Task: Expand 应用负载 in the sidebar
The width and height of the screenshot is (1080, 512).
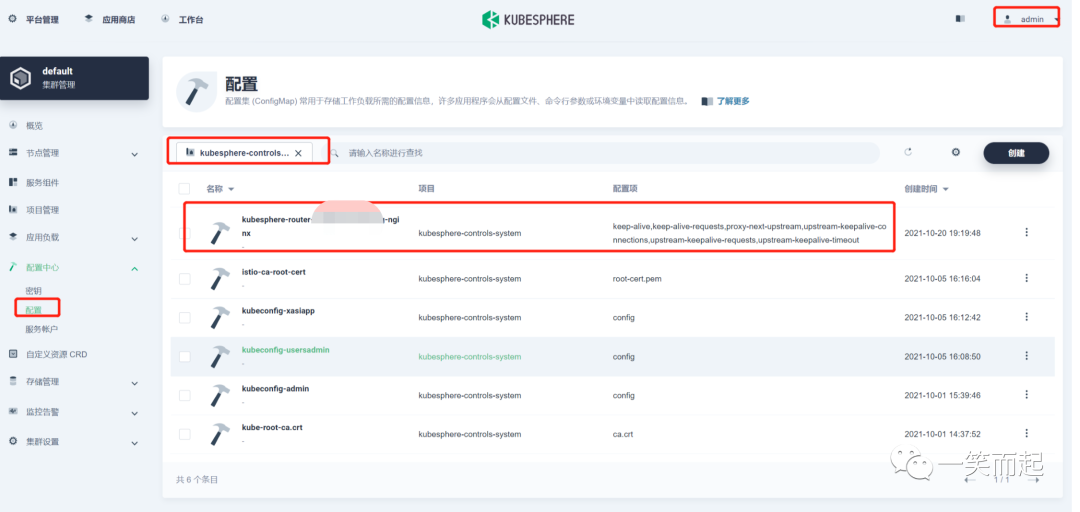Action: point(74,238)
